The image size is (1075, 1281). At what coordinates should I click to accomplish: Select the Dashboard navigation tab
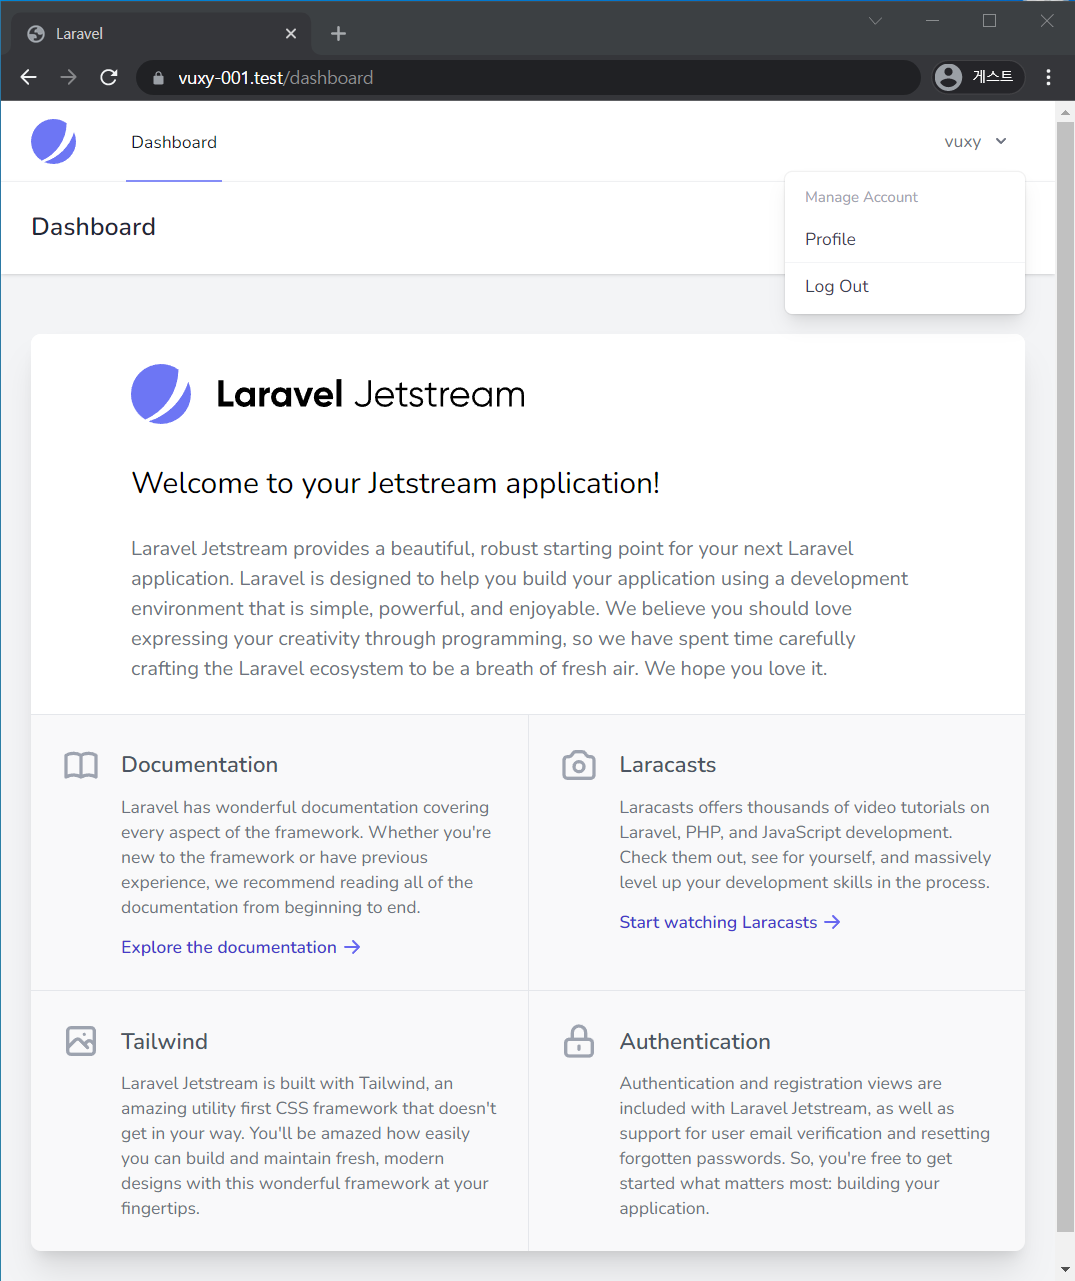tap(174, 142)
